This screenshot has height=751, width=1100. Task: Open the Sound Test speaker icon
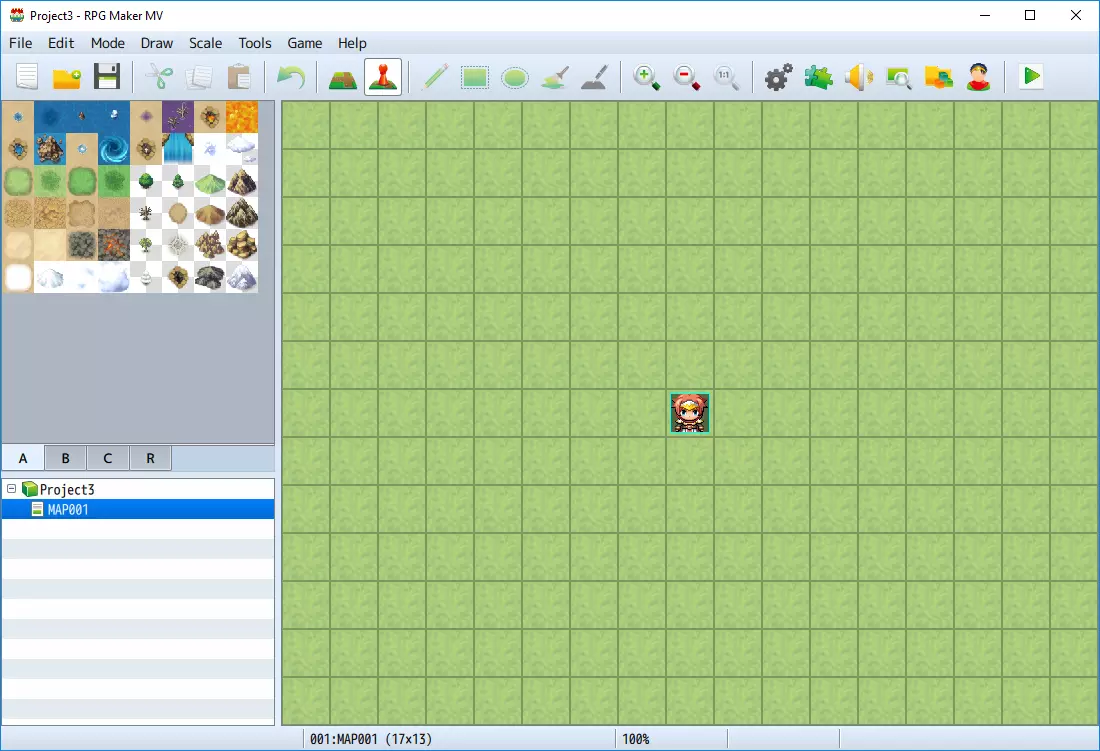(859, 76)
